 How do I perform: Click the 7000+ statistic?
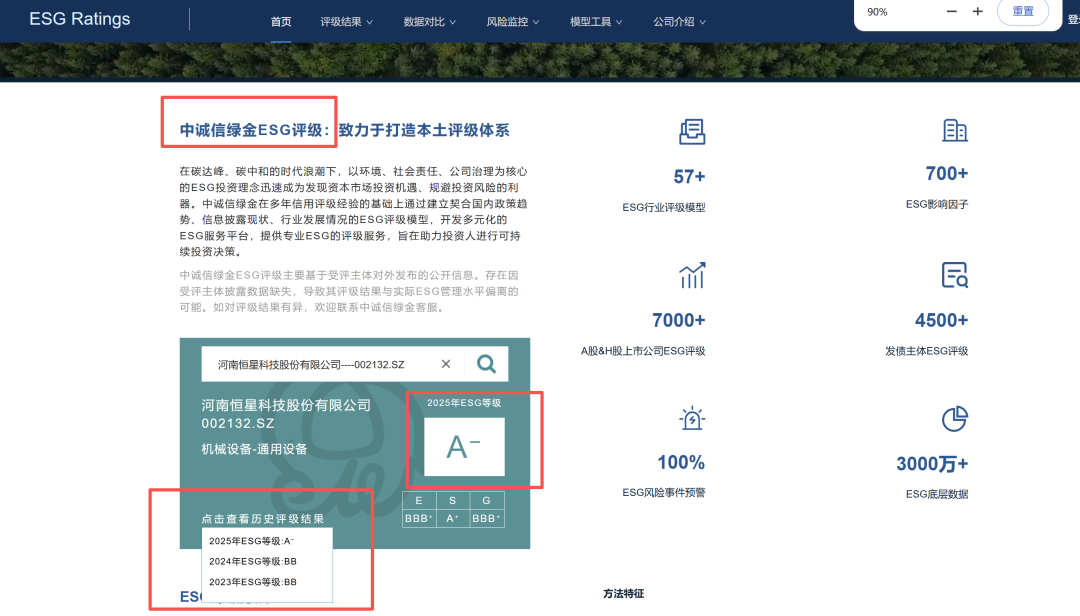click(678, 320)
